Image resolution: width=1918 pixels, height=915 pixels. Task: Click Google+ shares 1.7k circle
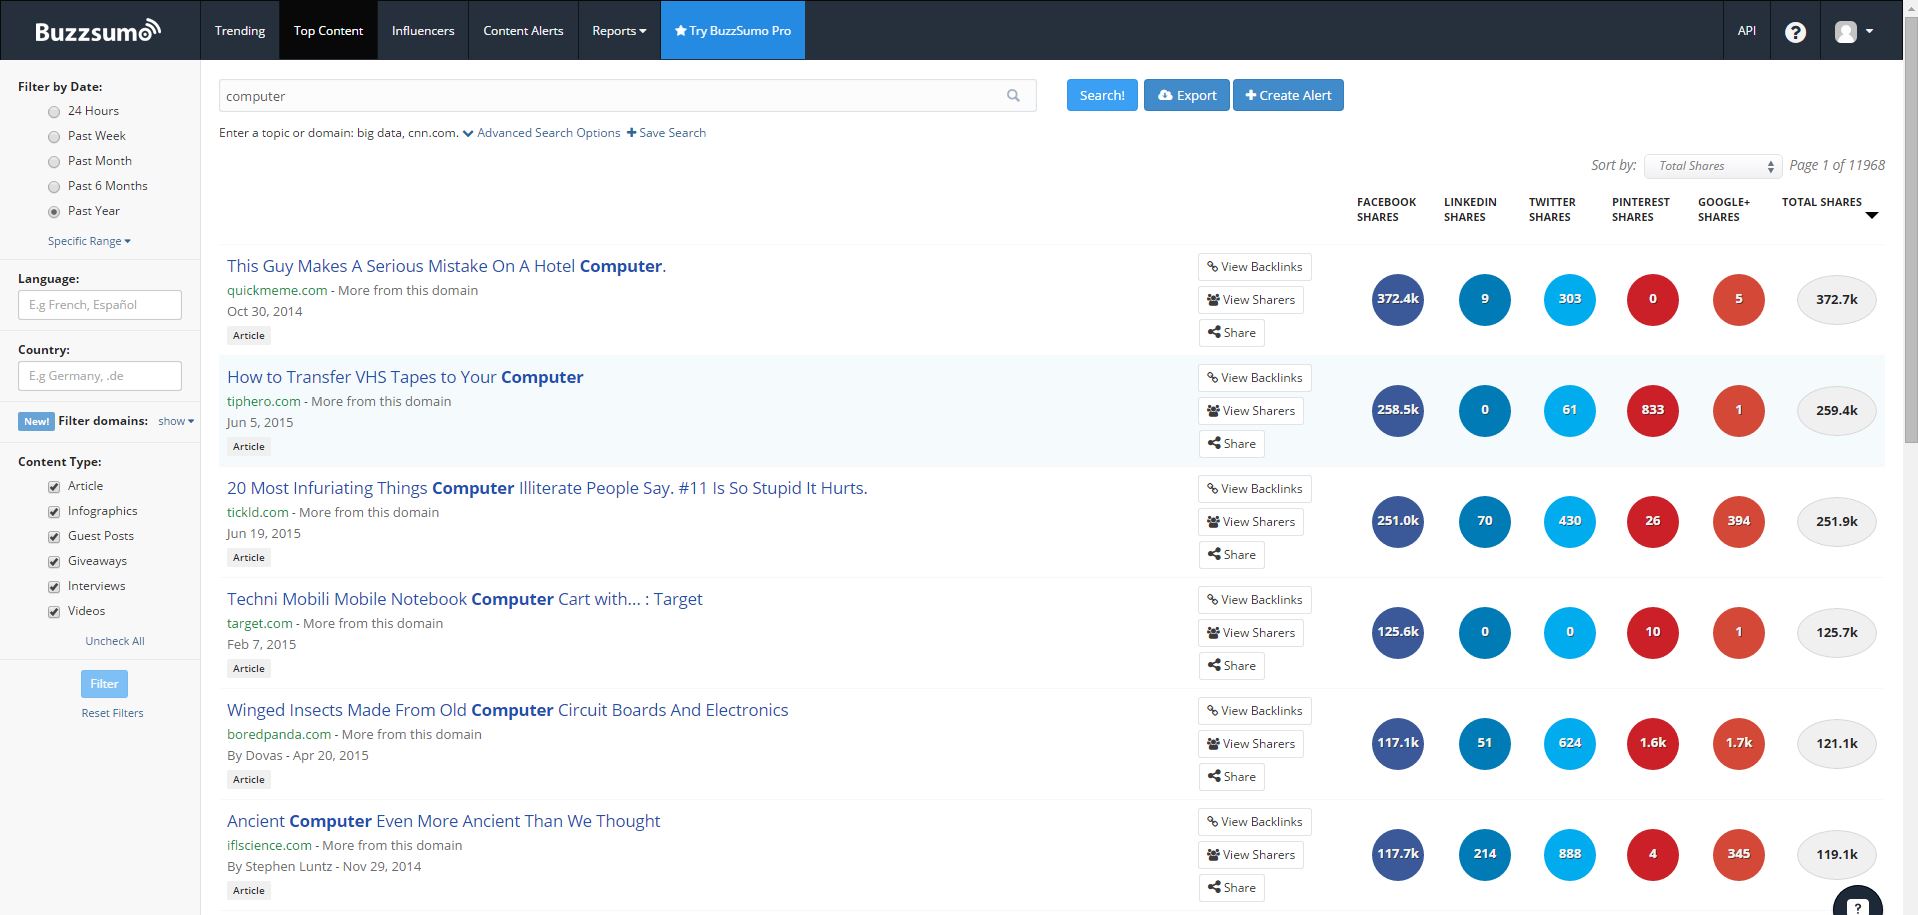tap(1738, 743)
